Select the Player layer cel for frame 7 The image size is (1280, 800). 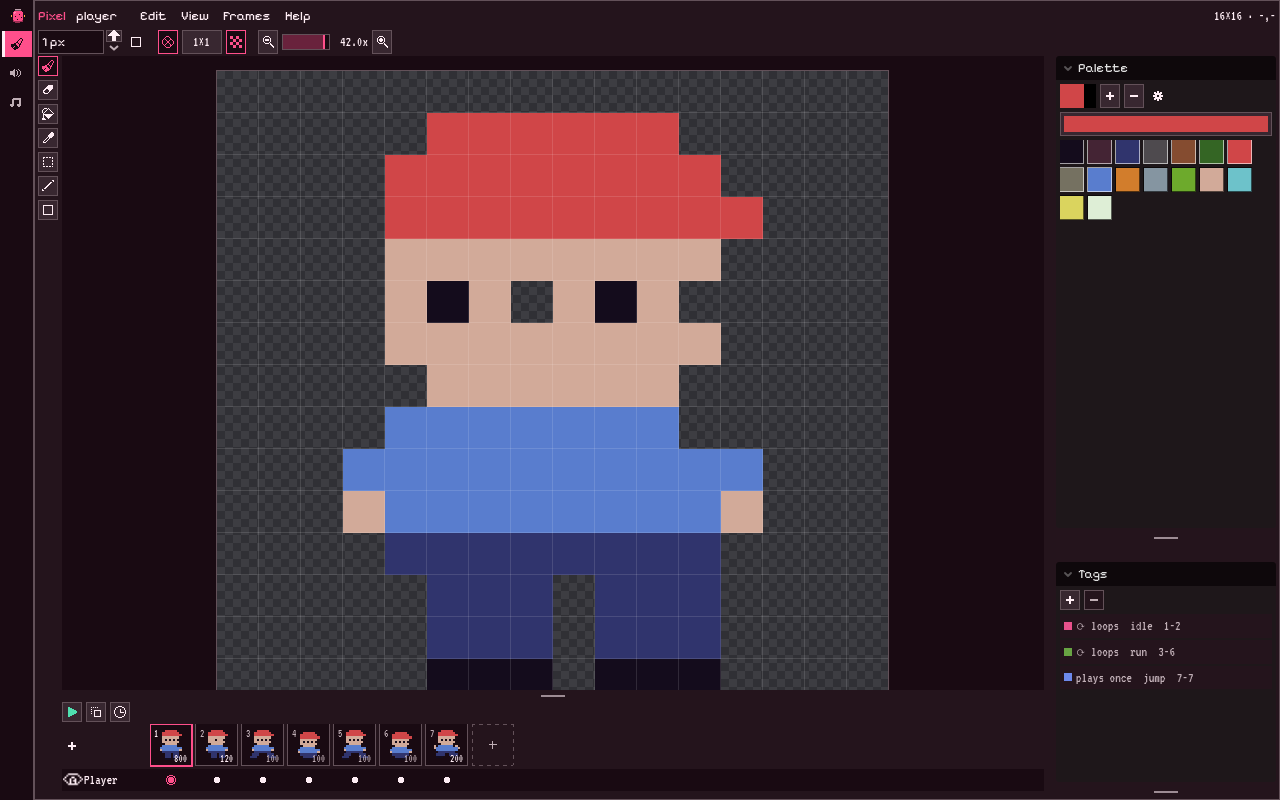click(447, 780)
